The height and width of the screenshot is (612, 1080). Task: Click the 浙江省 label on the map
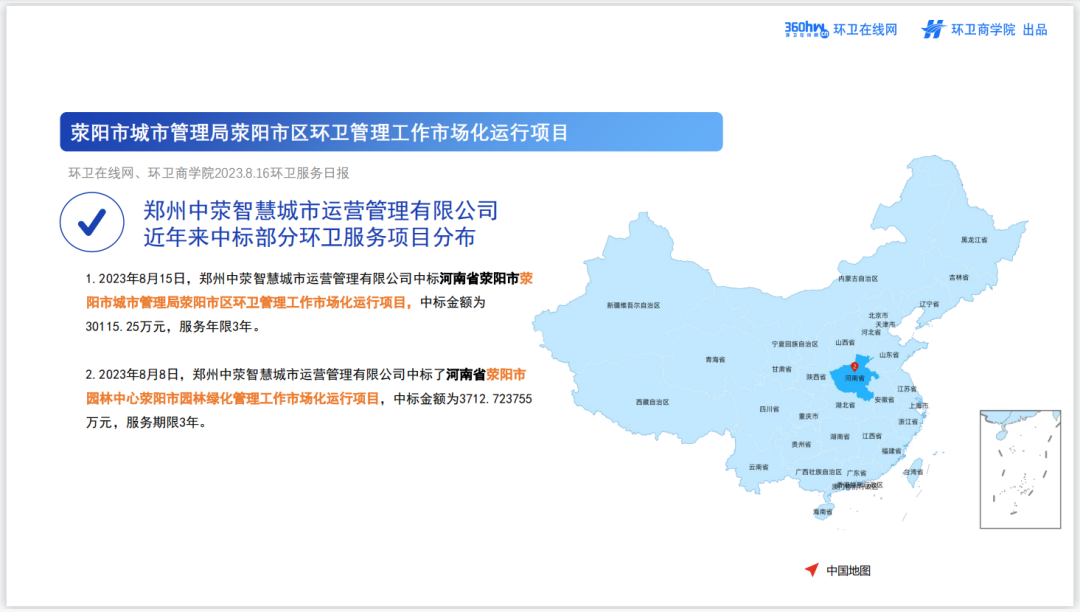908,421
